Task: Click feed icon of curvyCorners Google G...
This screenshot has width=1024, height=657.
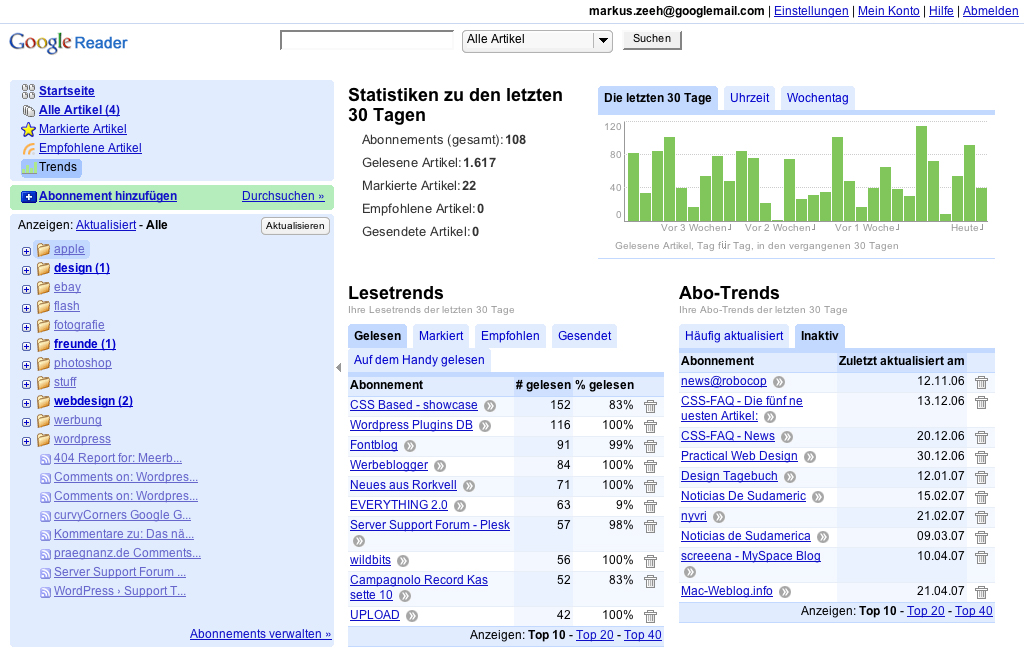Action: pos(45,516)
